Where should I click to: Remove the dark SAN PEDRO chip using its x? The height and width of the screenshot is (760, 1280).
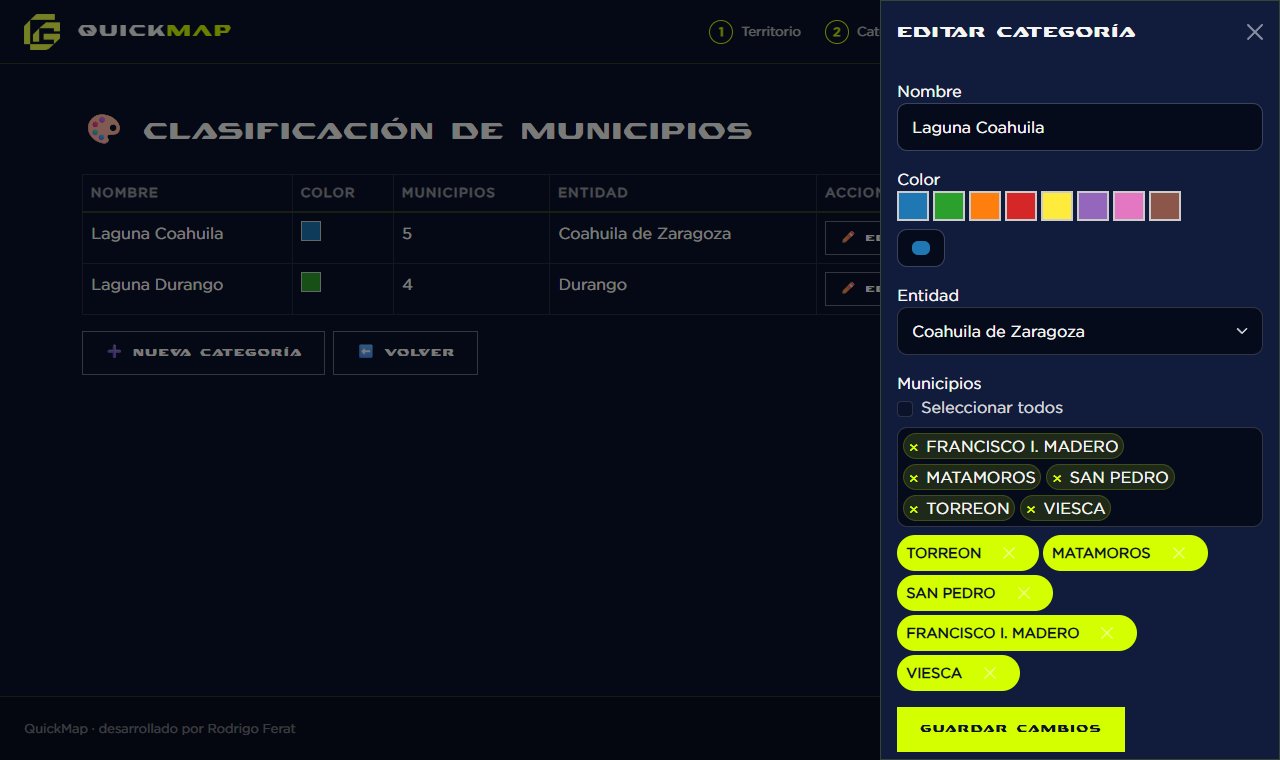[x=1057, y=478]
